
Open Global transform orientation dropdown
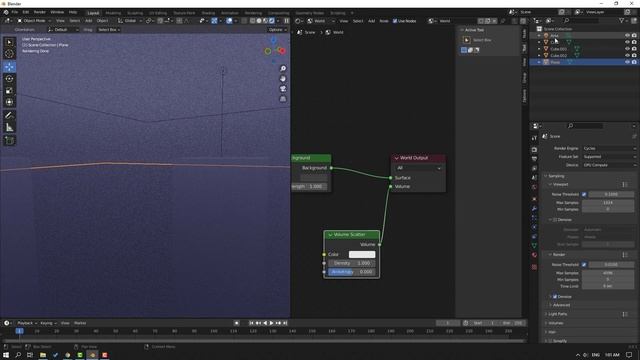tap(129, 21)
